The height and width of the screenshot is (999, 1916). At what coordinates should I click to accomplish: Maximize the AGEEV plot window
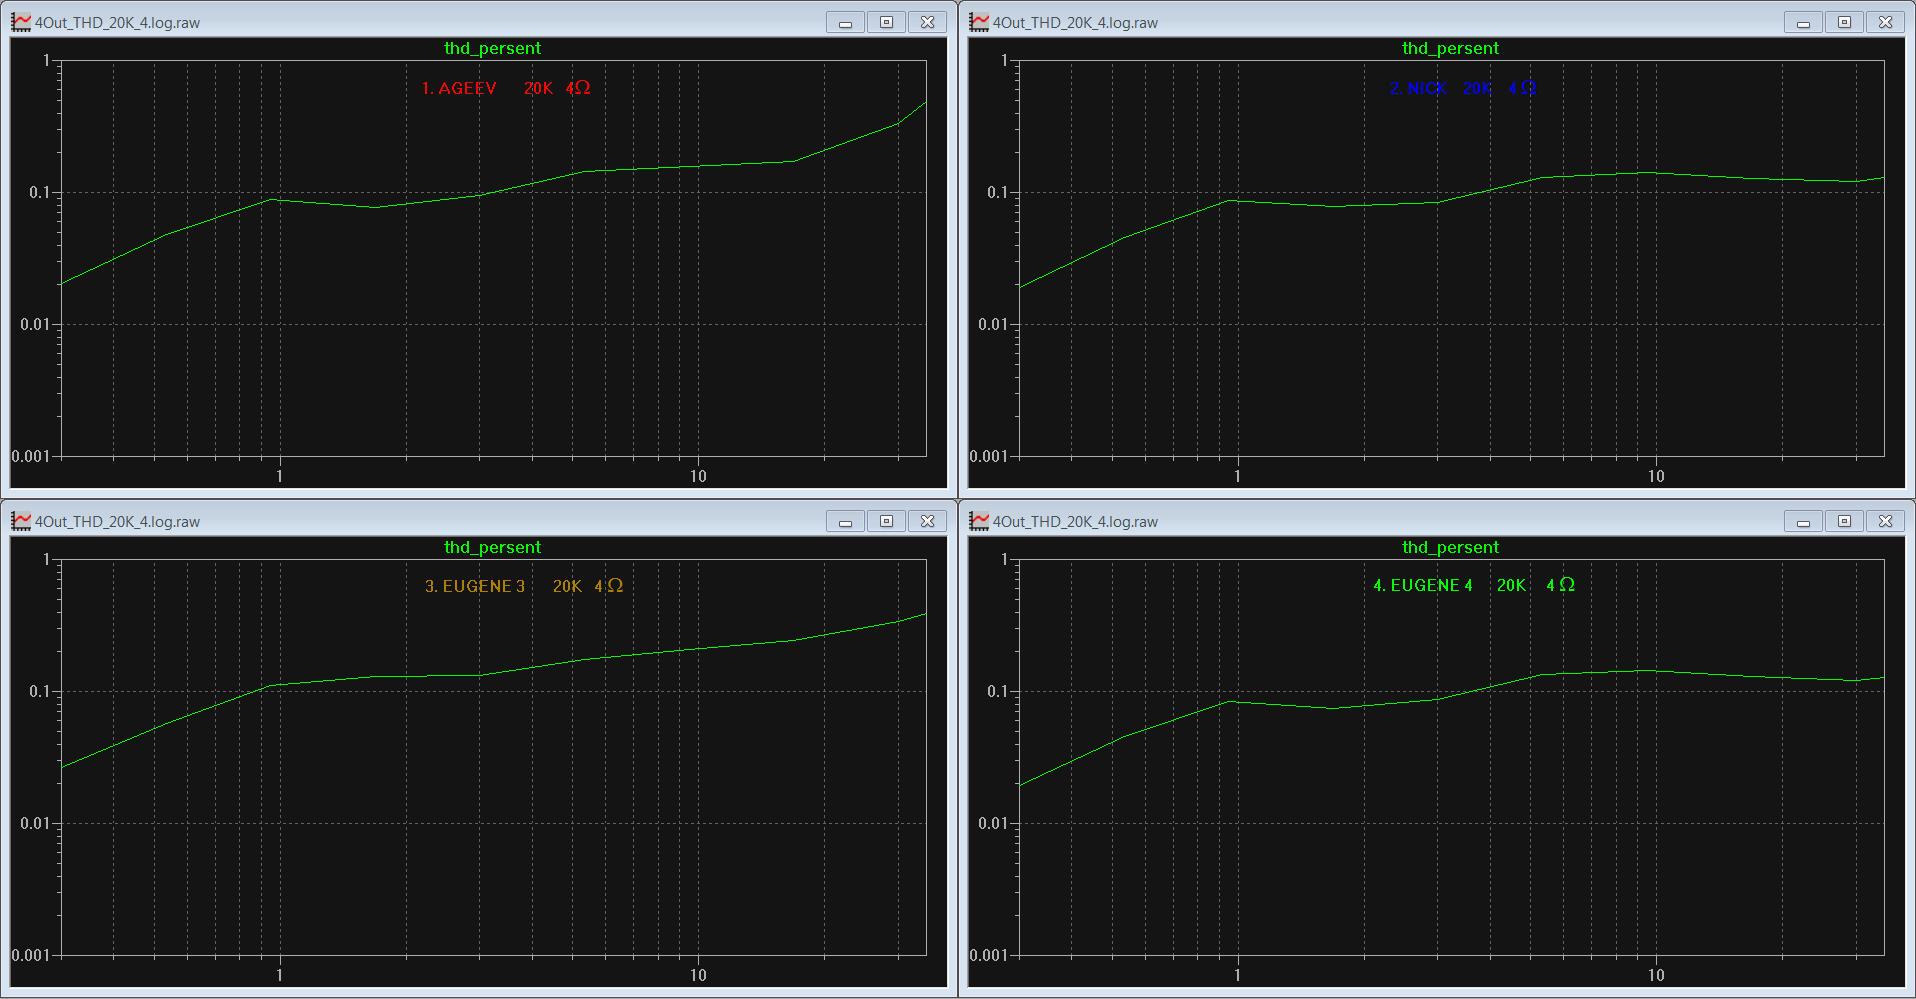point(886,22)
